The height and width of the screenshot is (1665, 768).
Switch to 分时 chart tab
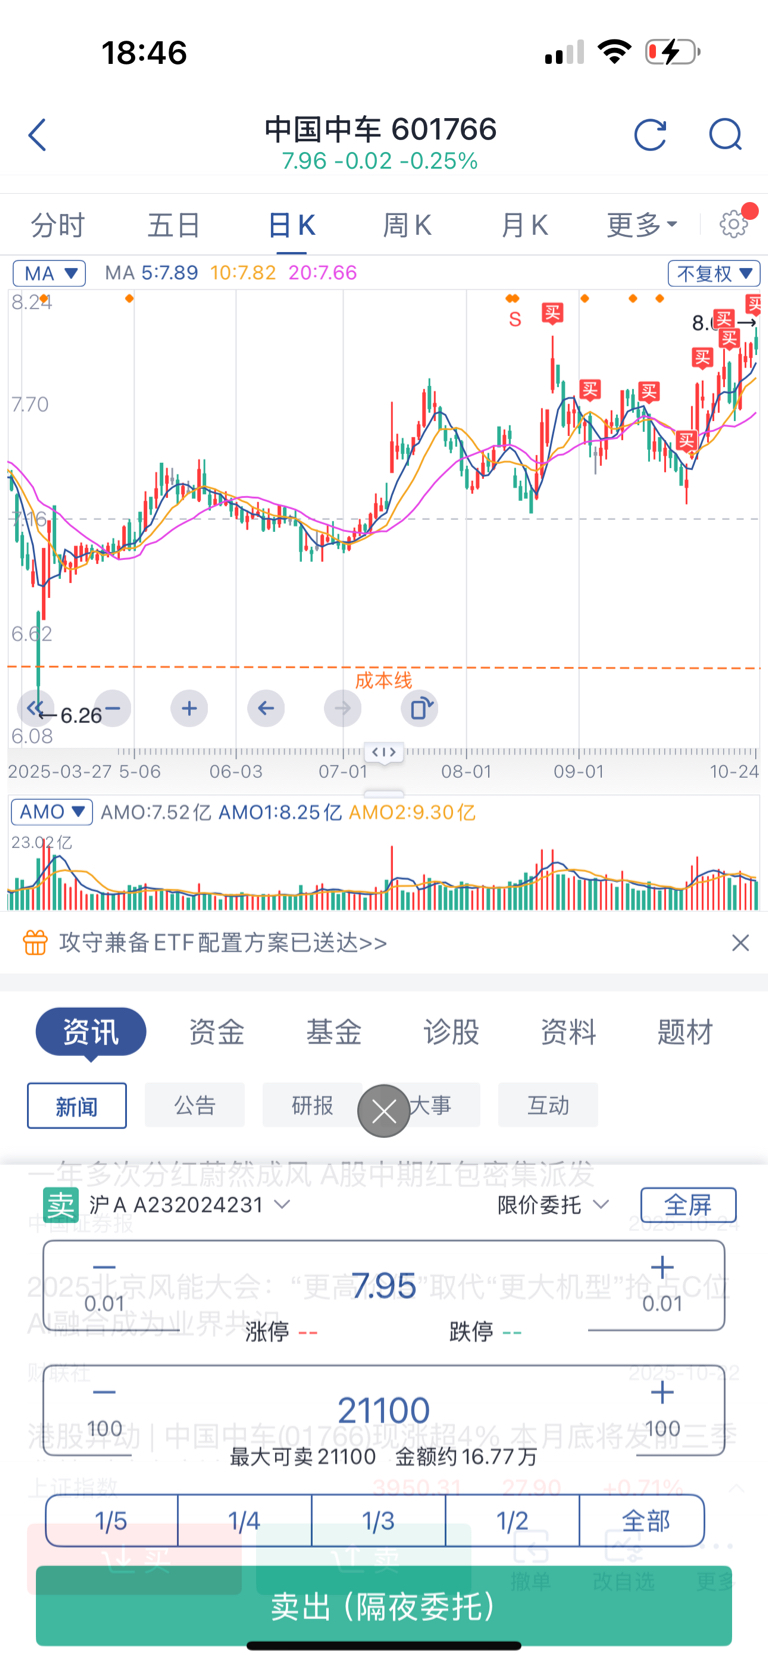point(58,225)
